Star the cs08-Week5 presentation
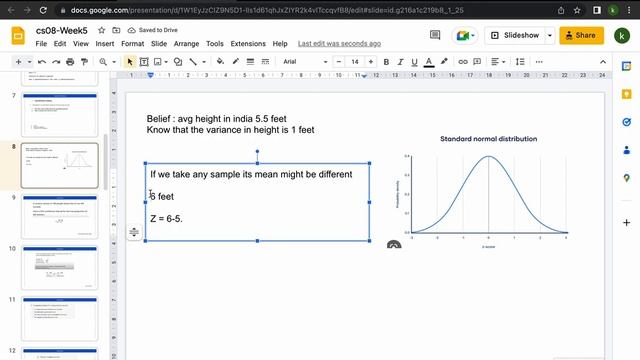The height and width of the screenshot is (360, 640). point(102,30)
